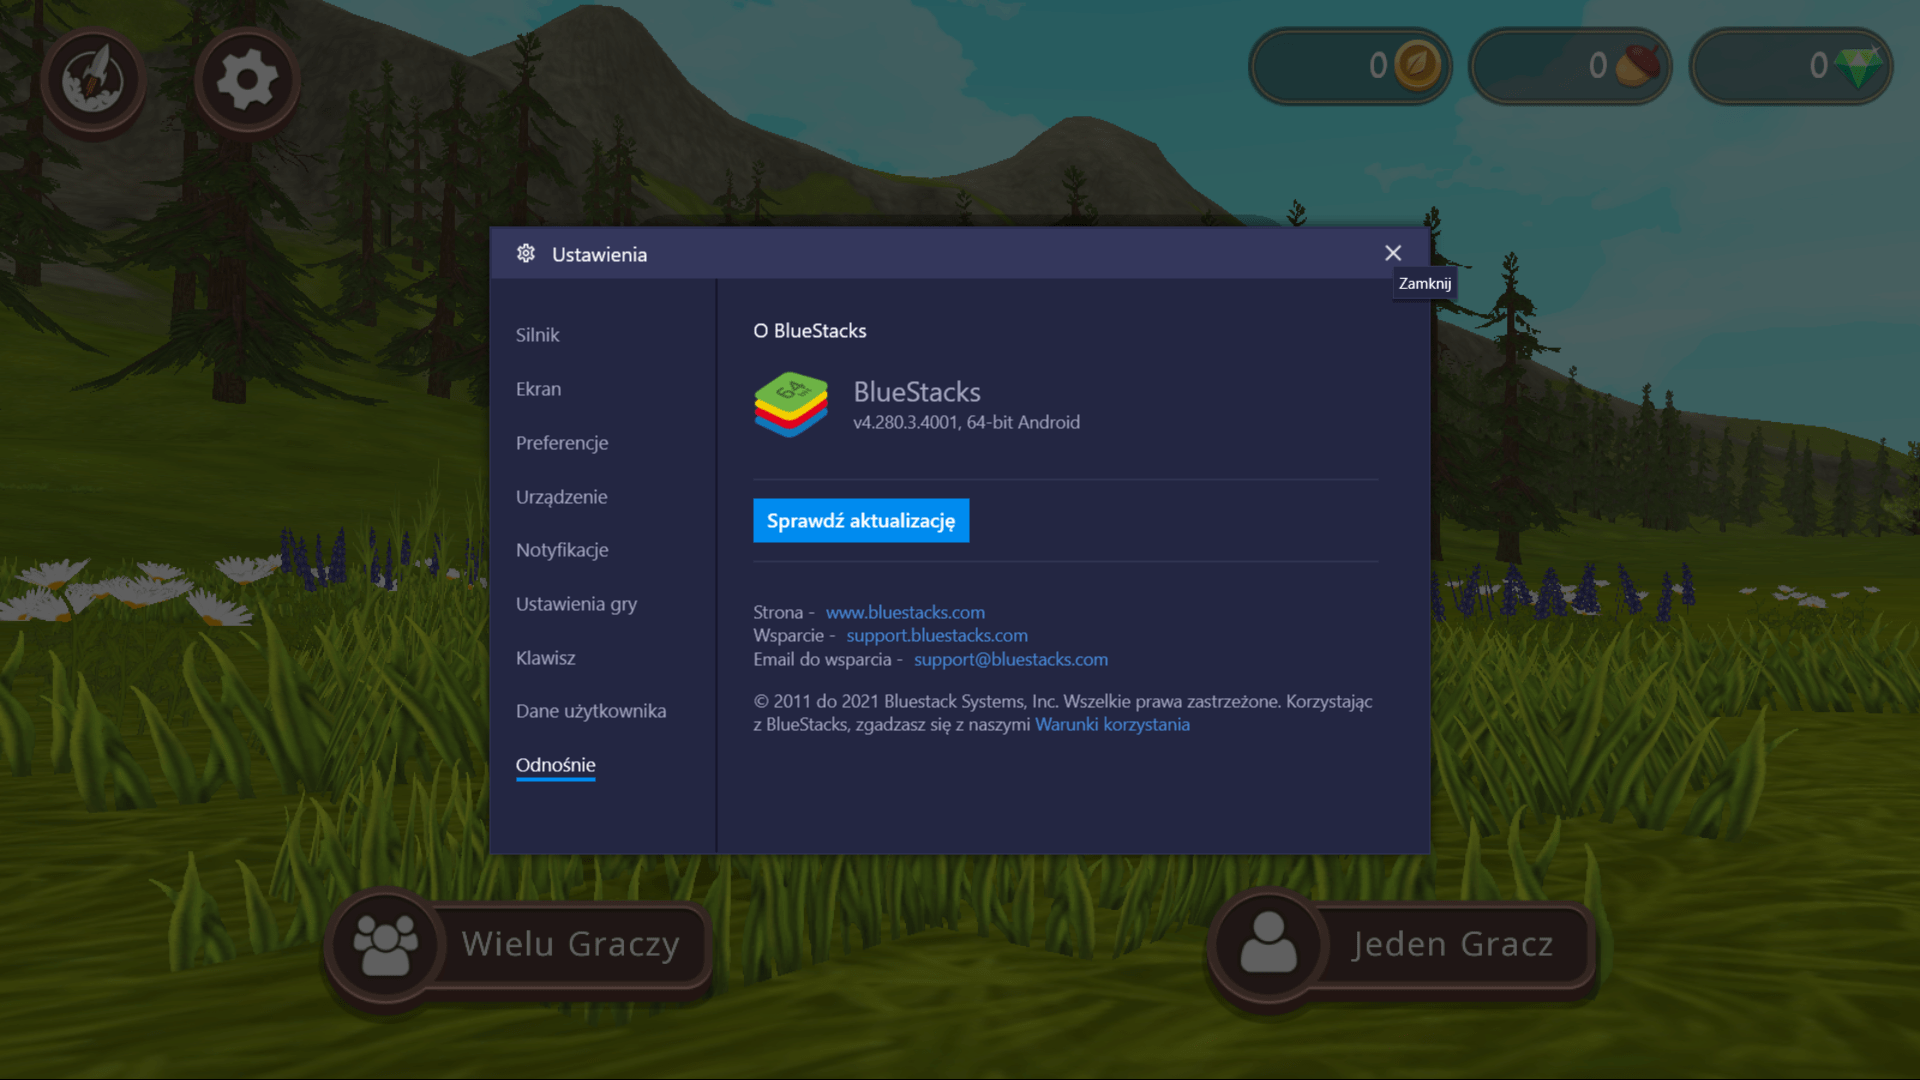The height and width of the screenshot is (1080, 1920).
Task: Open the Ustawienia gry section
Action: 576,604
